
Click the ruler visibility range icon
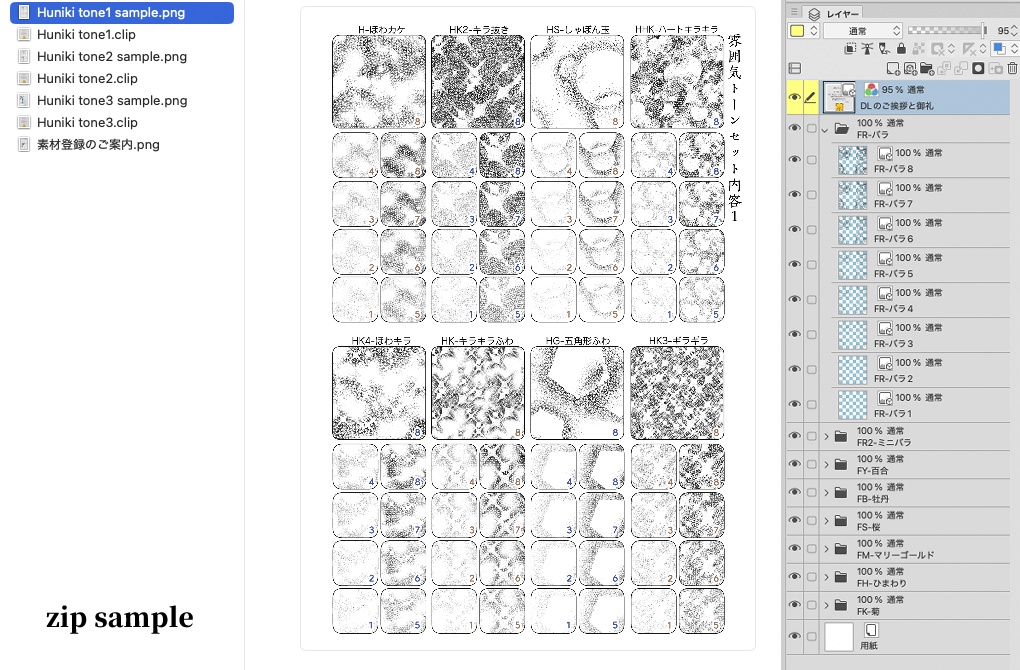point(969,49)
